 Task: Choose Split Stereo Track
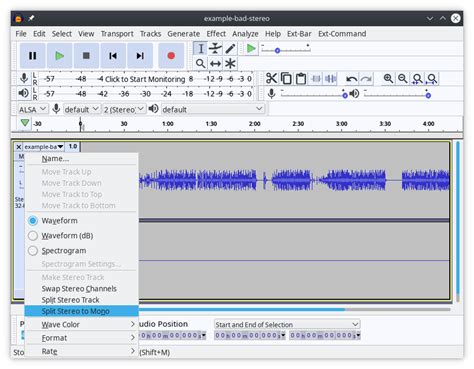82,300
